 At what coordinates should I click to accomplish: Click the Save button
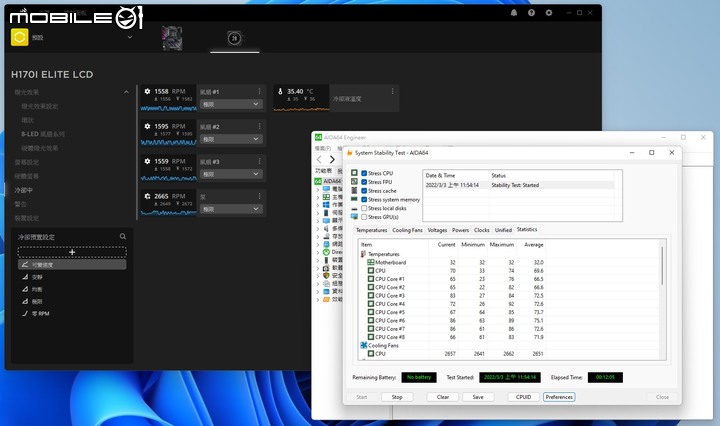[478, 397]
